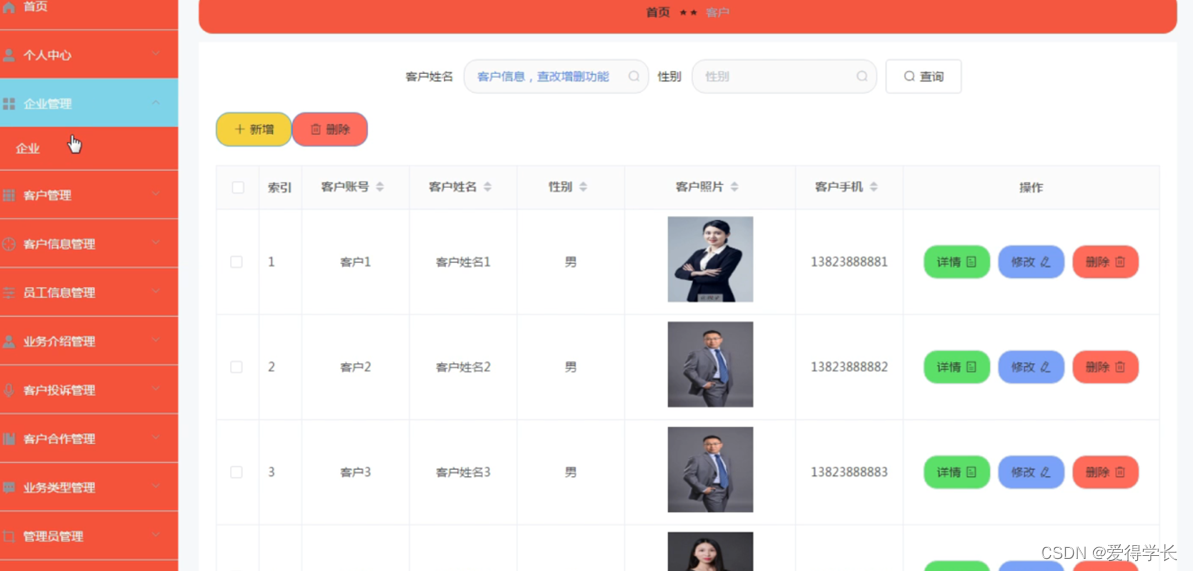Image resolution: width=1193 pixels, height=571 pixels.
Task: Click 客户 in the breadcrumb bar
Action: pyautogui.click(x=717, y=12)
